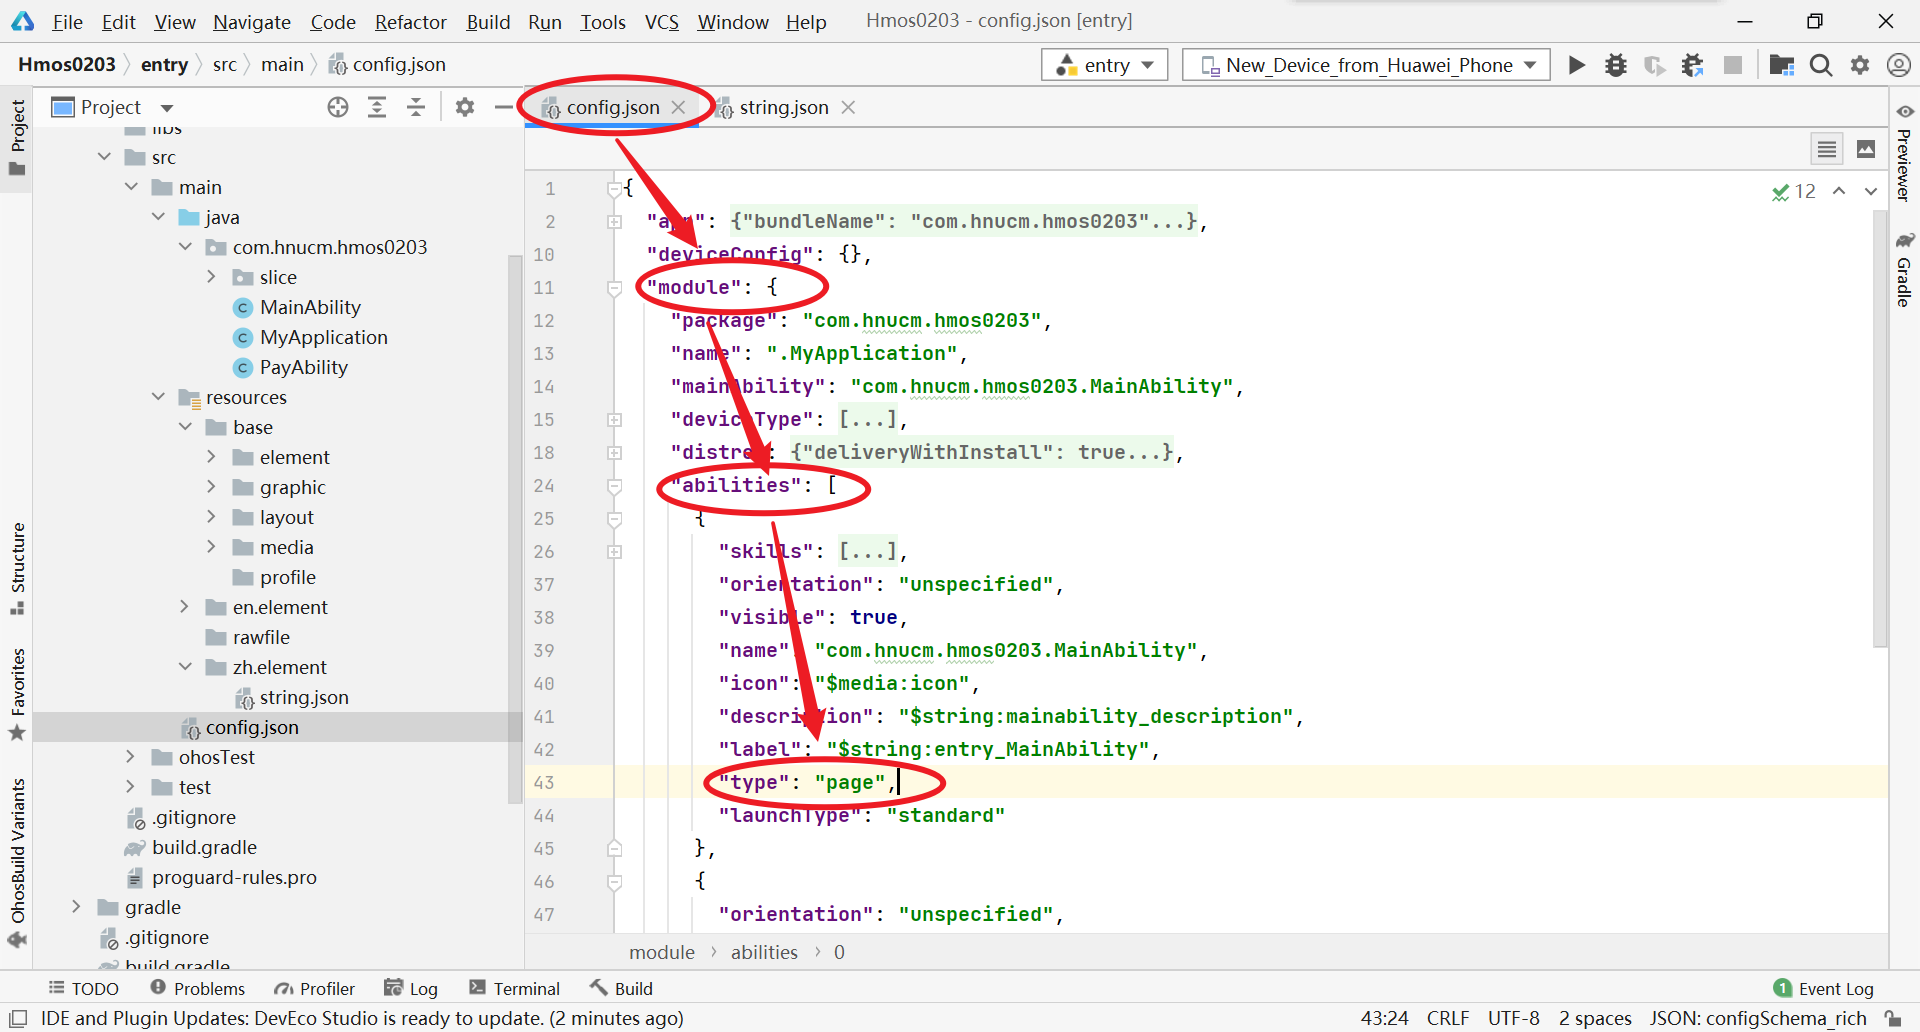Click the inspections checkmark widget showing 12
The height and width of the screenshot is (1032, 1920).
pyautogui.click(x=1794, y=191)
